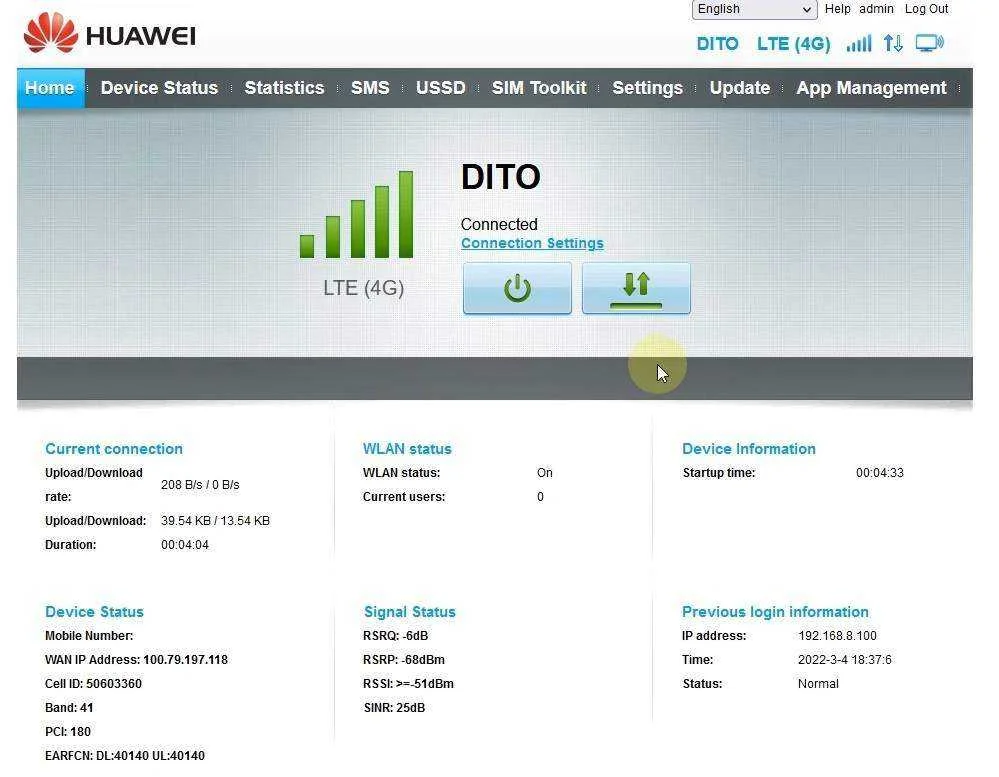The height and width of the screenshot is (777, 999).
Task: Select the USSD tab
Action: point(440,88)
